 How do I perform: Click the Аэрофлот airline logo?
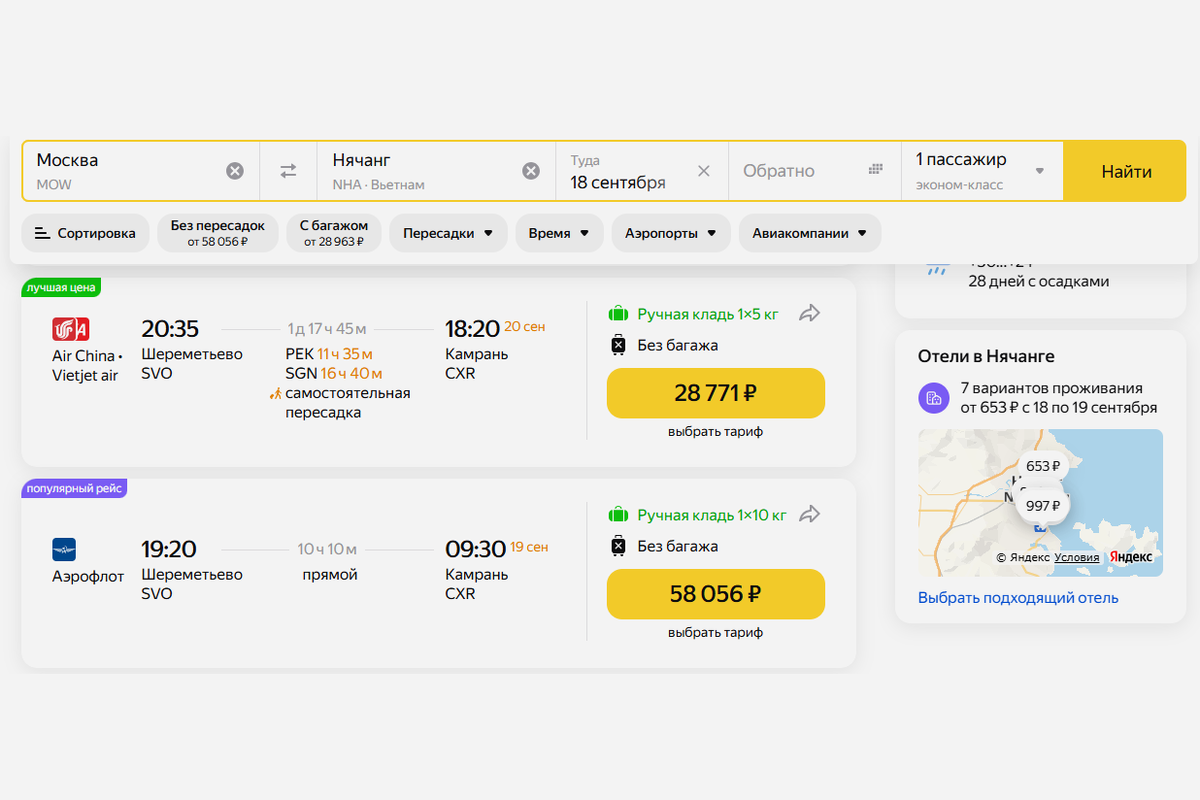[x=64, y=549]
